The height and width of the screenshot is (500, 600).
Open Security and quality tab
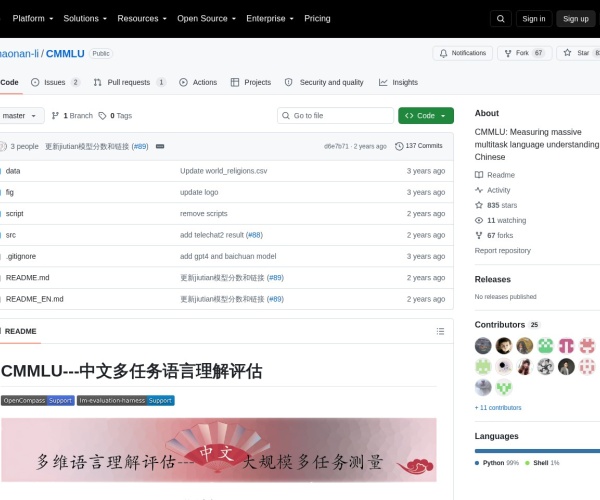(x=324, y=82)
